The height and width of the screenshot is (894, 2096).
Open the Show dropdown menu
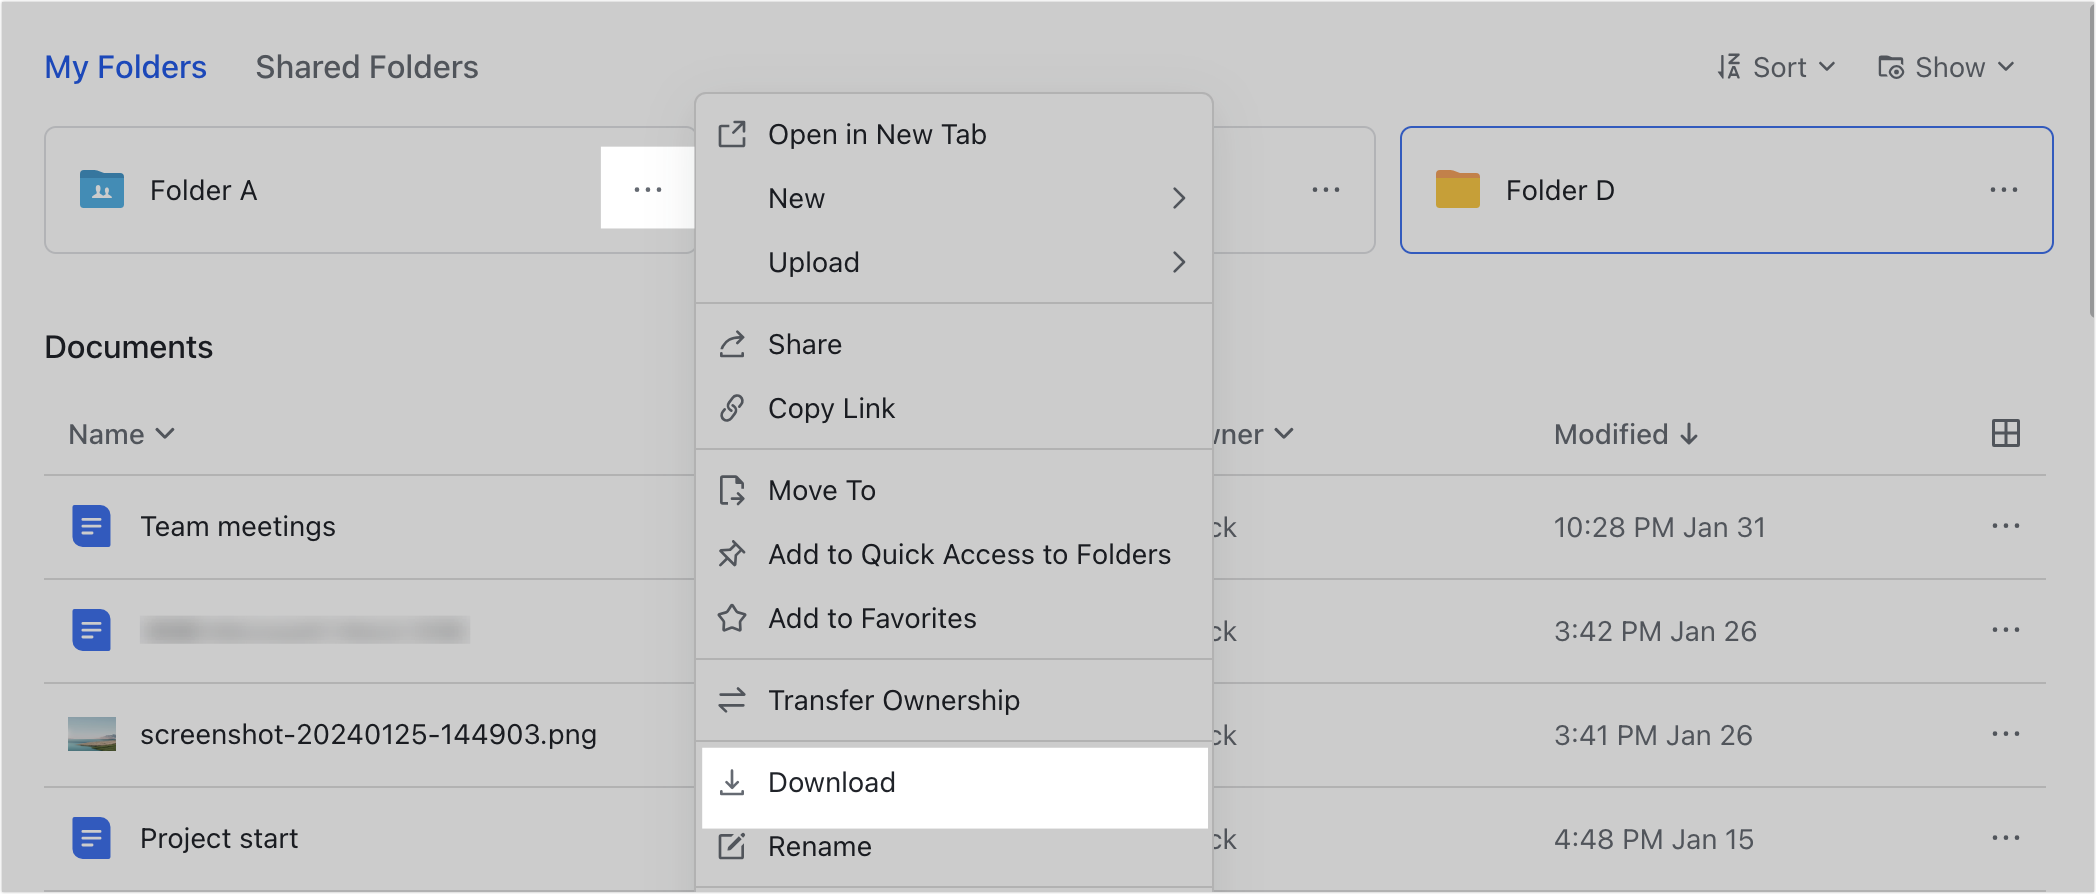pyautogui.click(x=1945, y=67)
